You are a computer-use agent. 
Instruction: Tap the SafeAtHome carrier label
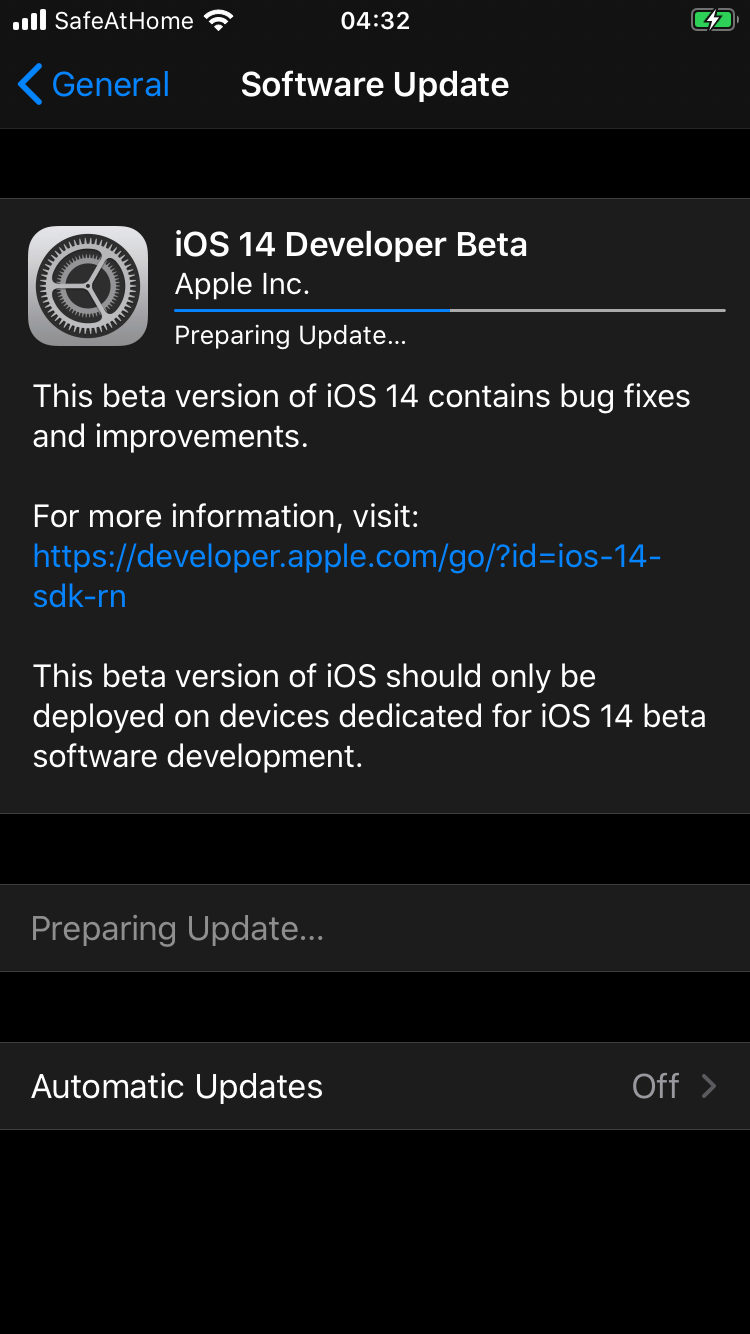124,20
